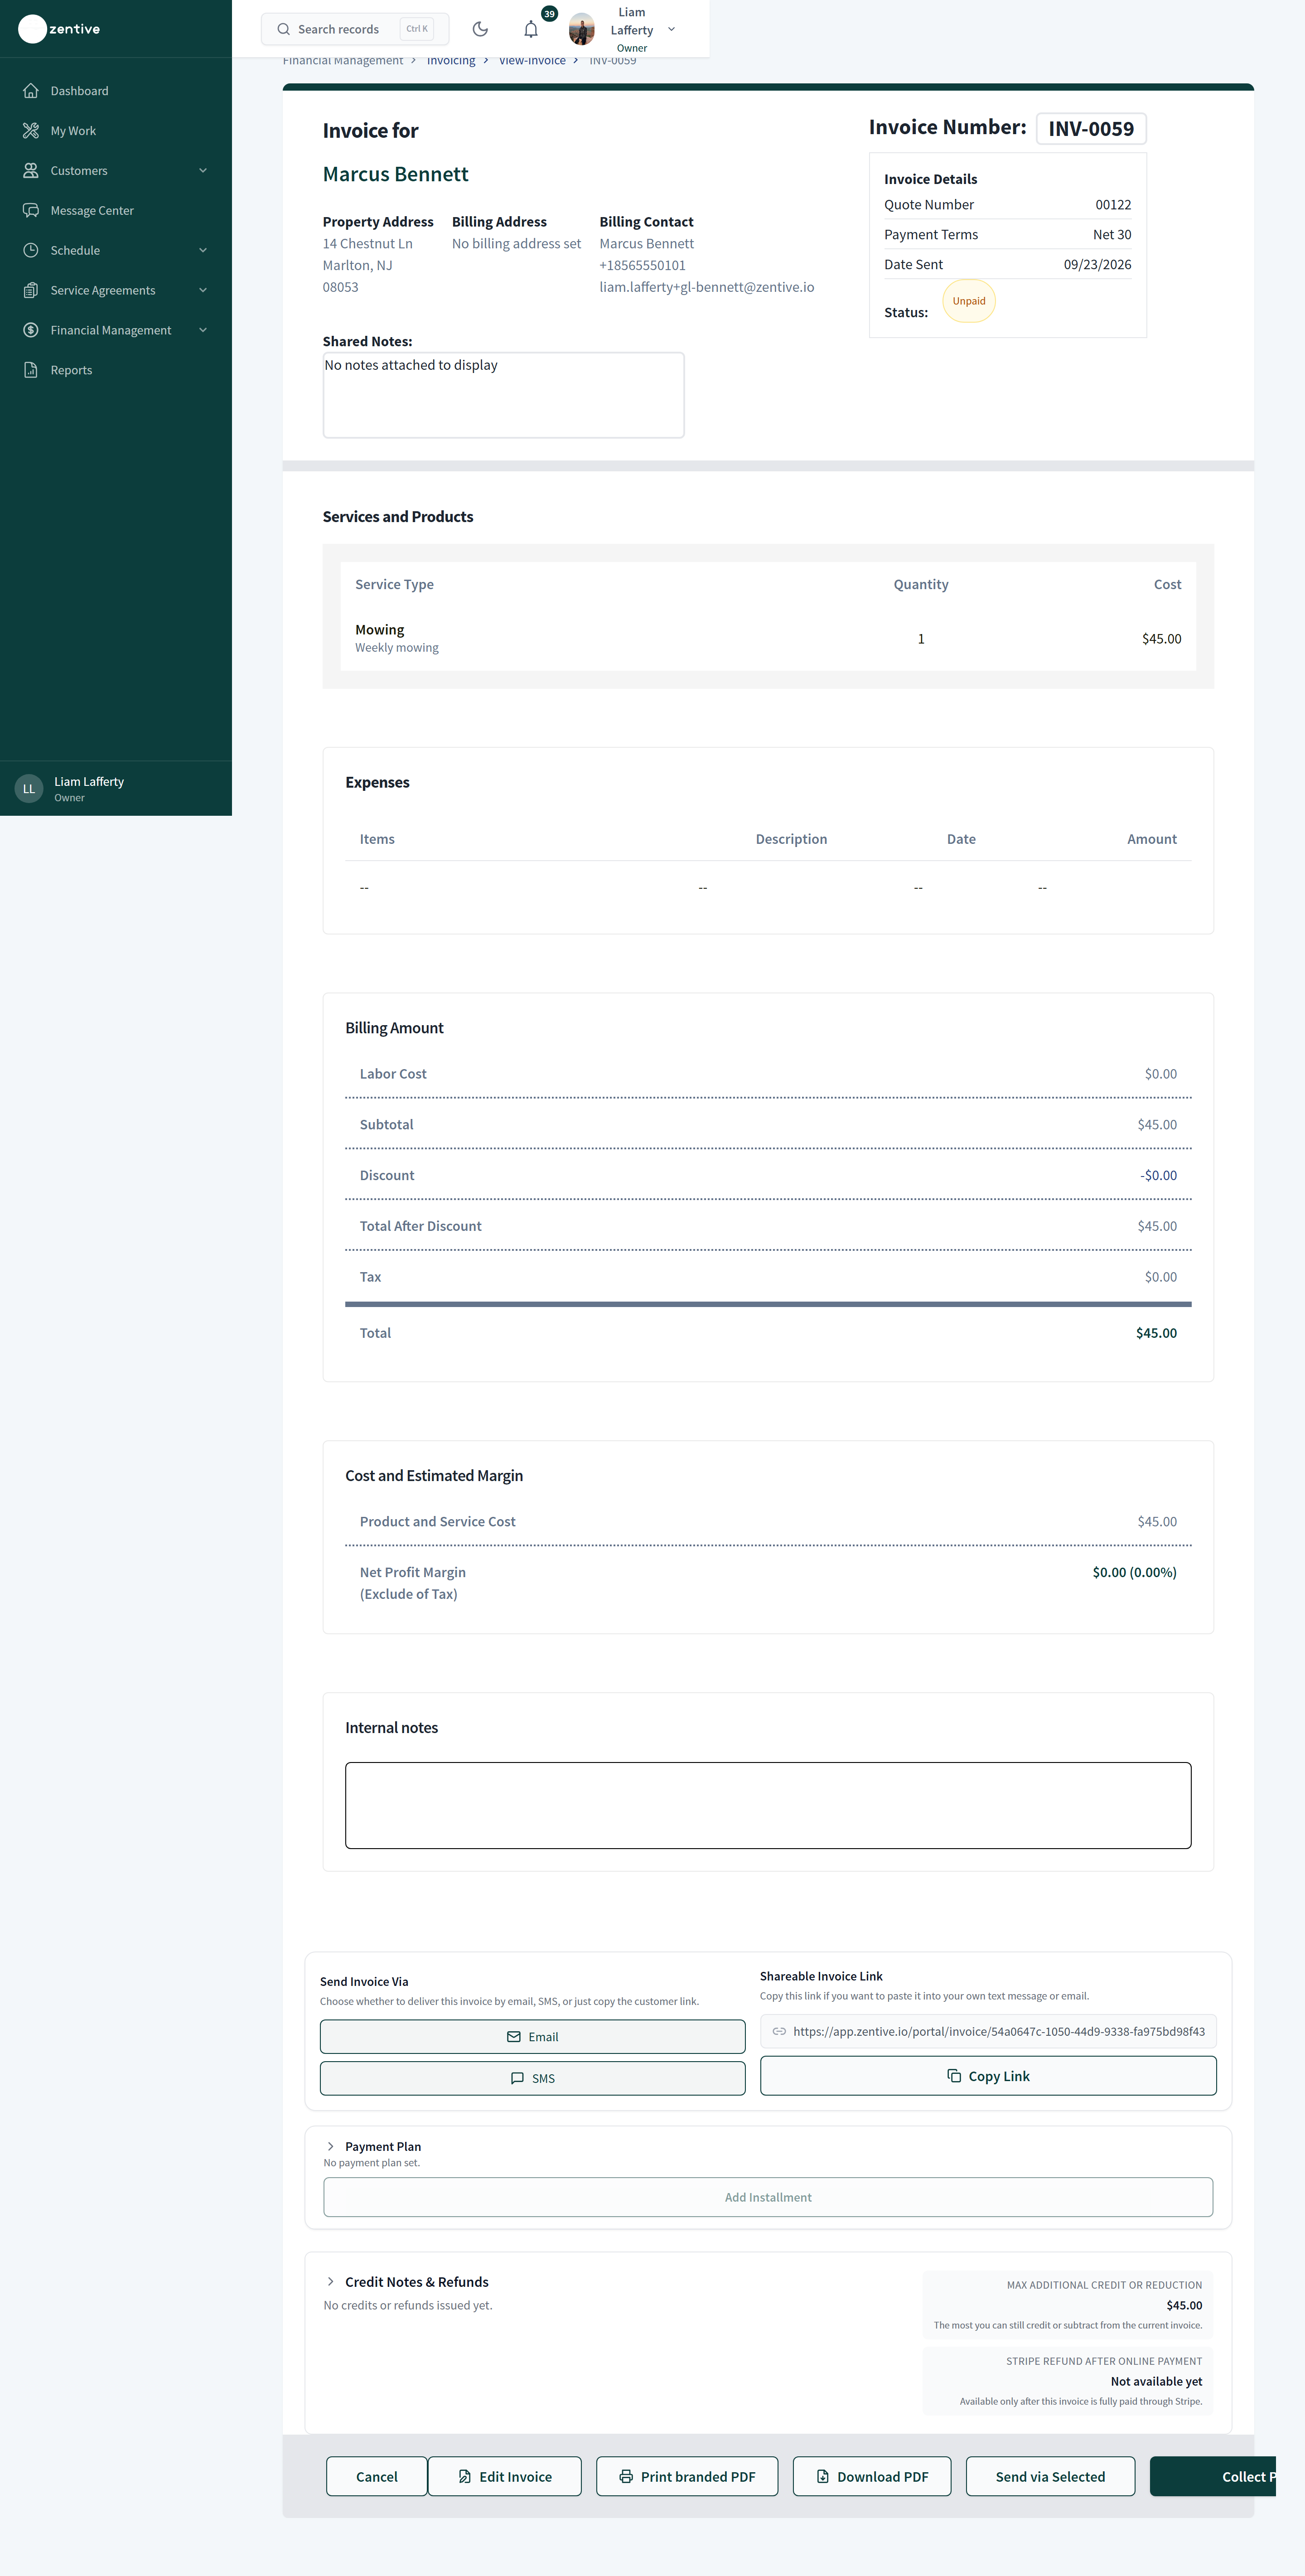
Task: Click the billing contact email address
Action: coord(707,287)
